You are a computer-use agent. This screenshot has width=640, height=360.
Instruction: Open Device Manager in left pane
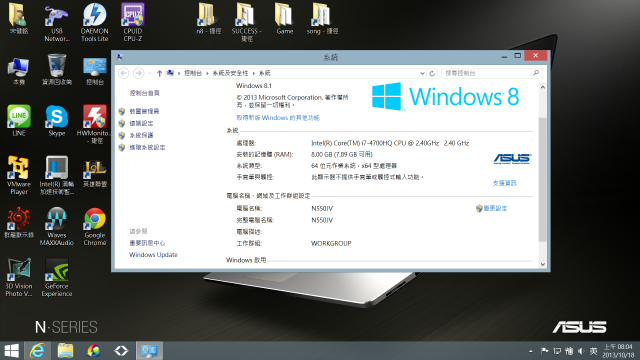coord(144,111)
